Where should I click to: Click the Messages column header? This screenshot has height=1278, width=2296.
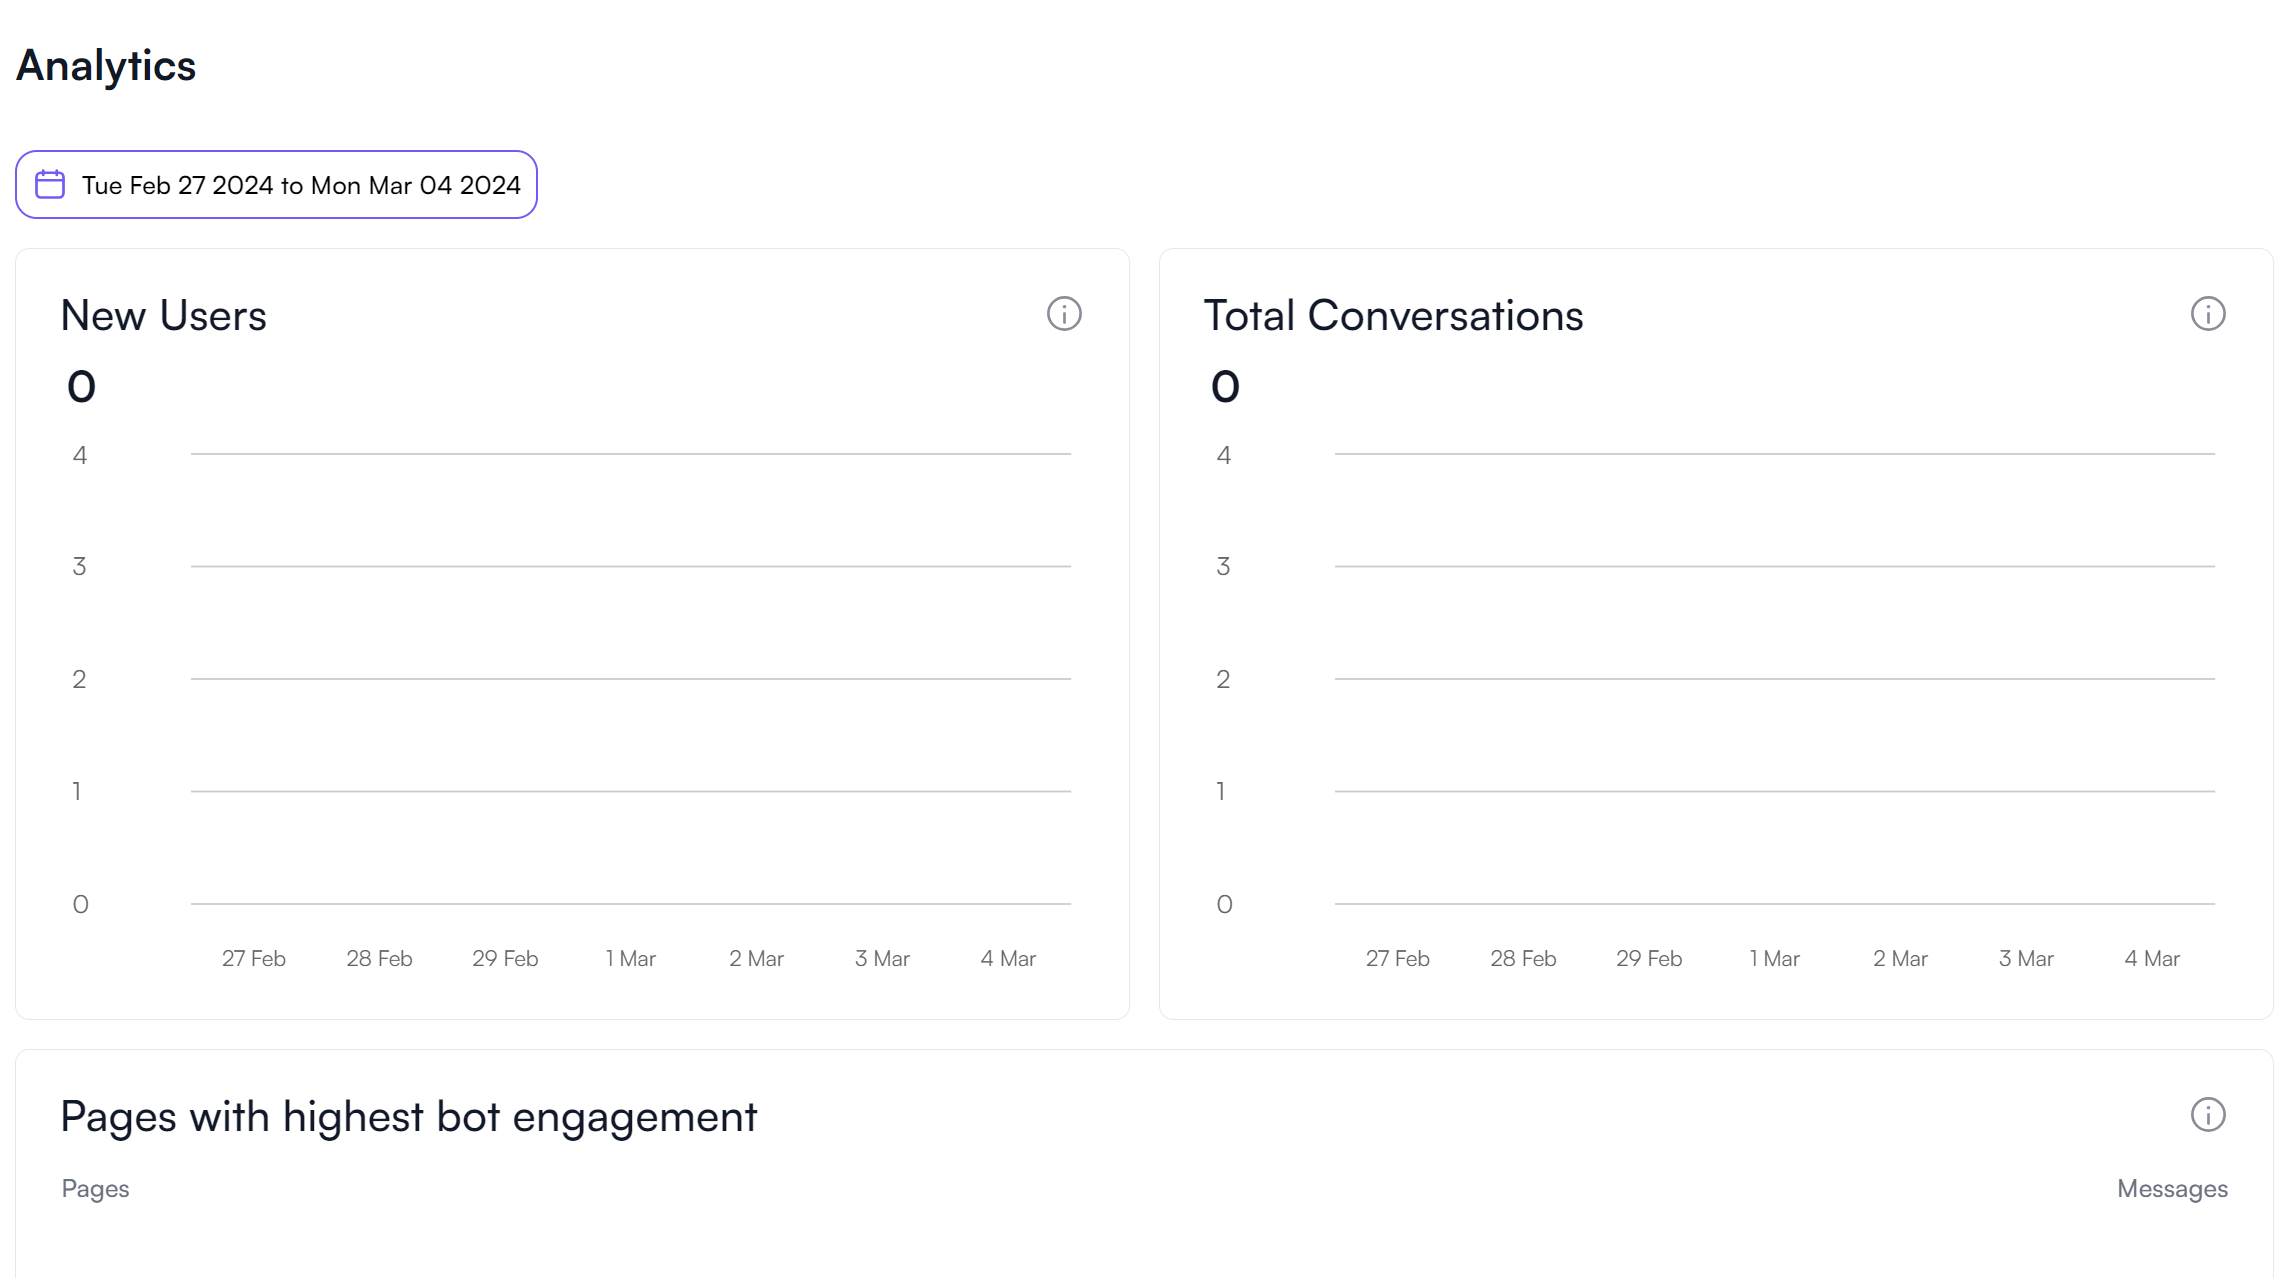point(2172,1188)
